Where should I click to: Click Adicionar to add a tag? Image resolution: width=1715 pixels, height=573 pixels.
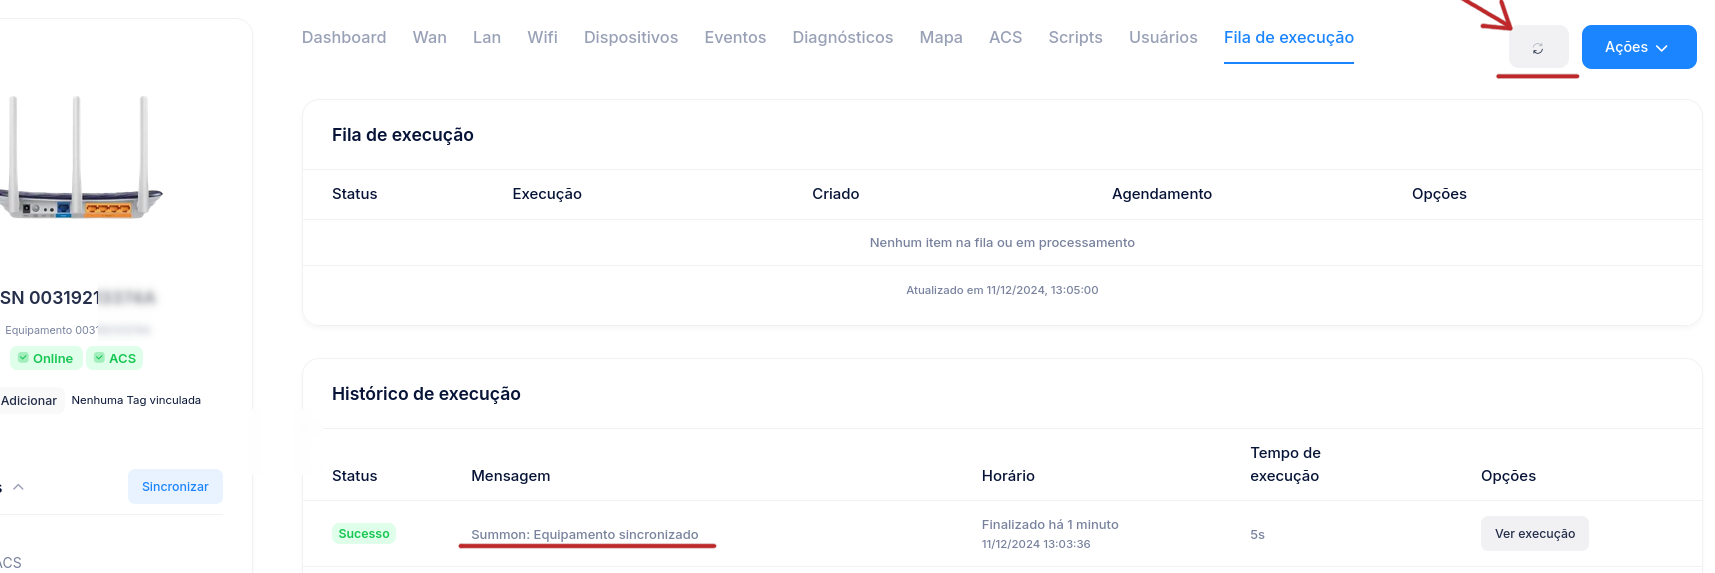click(29, 401)
